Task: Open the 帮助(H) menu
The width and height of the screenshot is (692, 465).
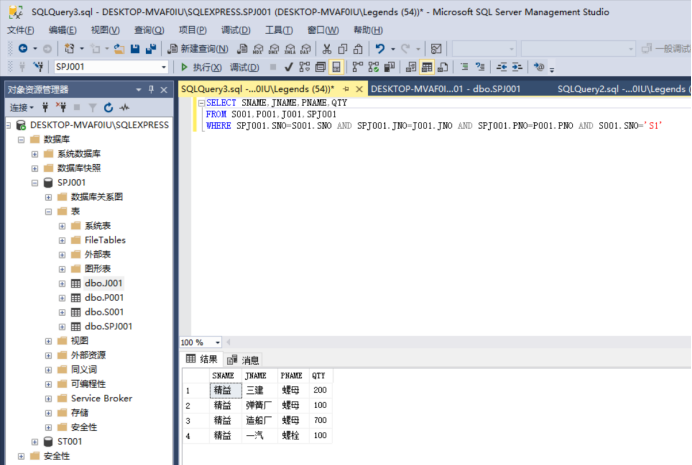Action: coord(368,30)
